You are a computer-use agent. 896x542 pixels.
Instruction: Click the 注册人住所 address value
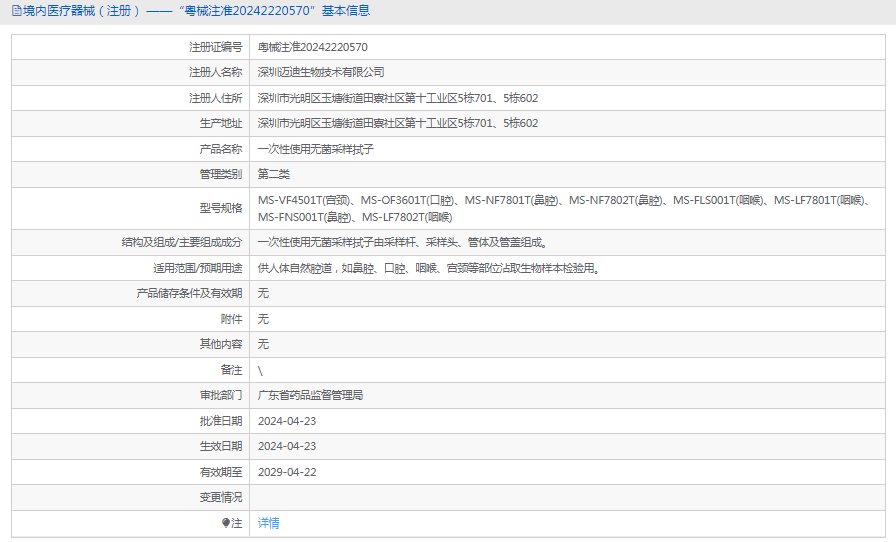pyautogui.click(x=398, y=98)
